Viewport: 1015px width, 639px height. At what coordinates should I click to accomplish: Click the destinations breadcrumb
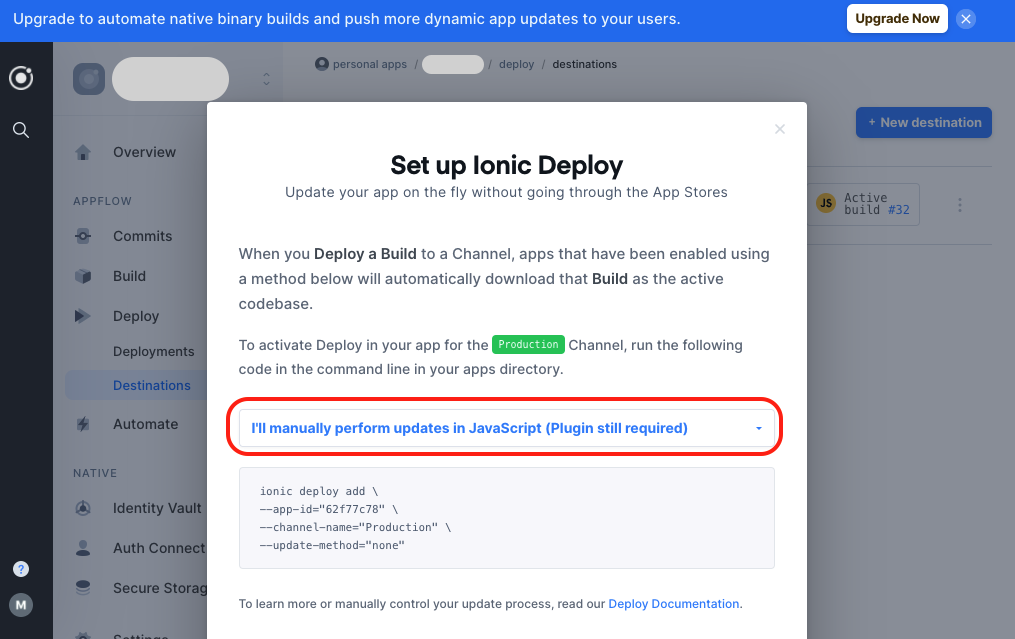click(x=585, y=64)
